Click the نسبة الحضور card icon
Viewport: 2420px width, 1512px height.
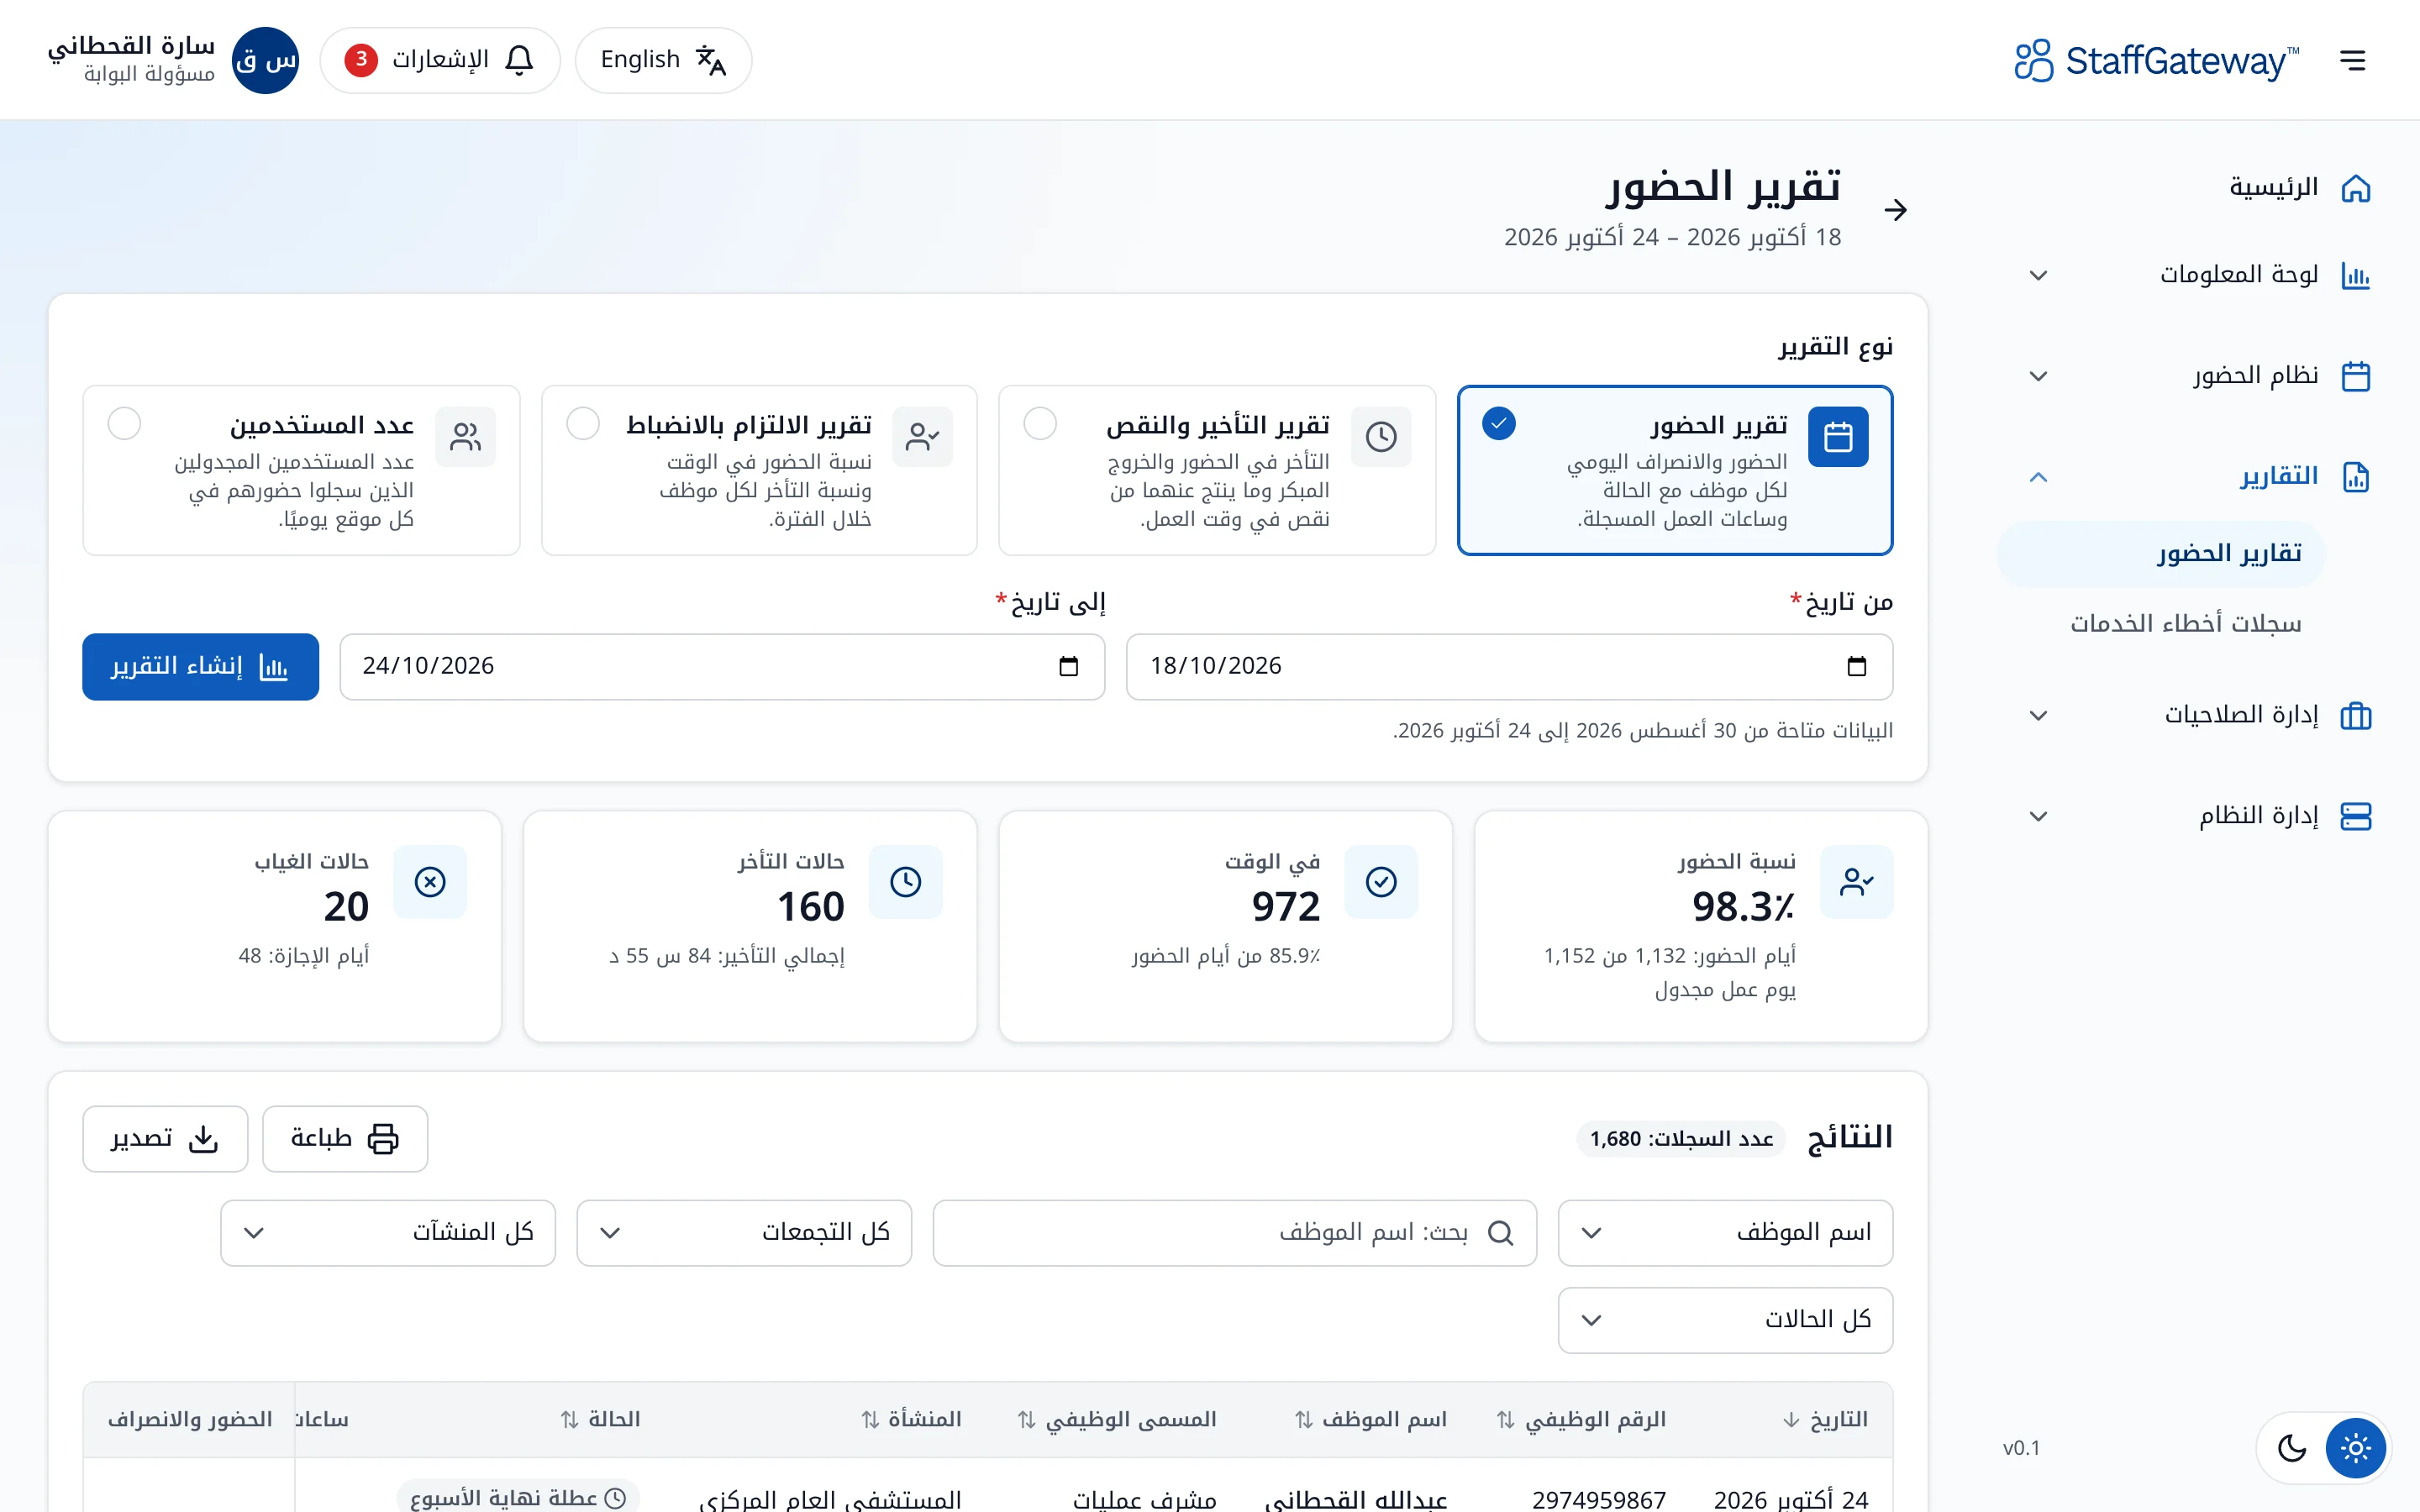click(x=1856, y=882)
